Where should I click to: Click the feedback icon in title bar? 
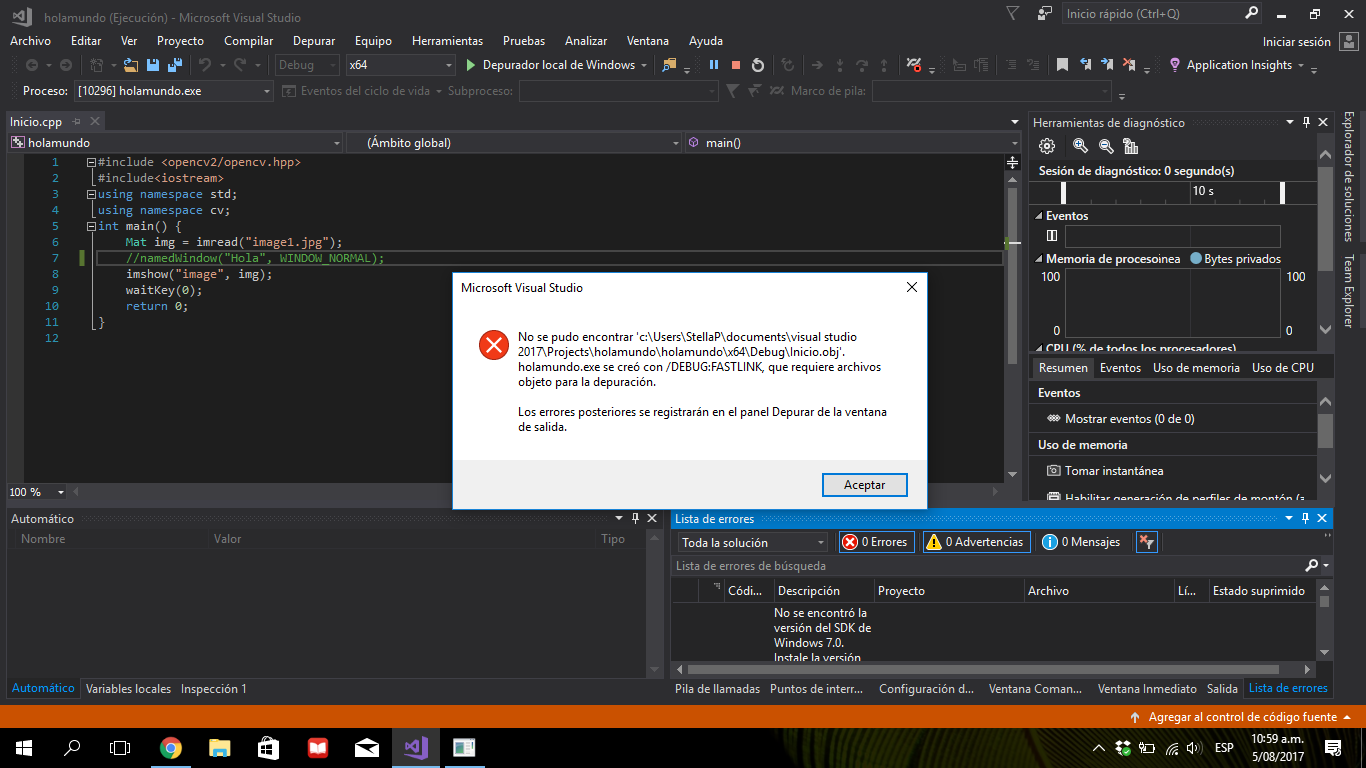click(1045, 14)
